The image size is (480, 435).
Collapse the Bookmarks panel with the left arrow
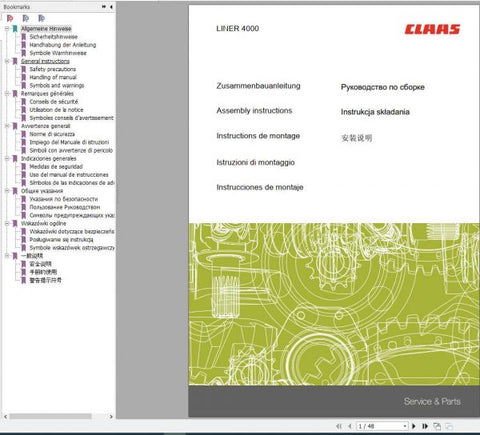(111, 6)
